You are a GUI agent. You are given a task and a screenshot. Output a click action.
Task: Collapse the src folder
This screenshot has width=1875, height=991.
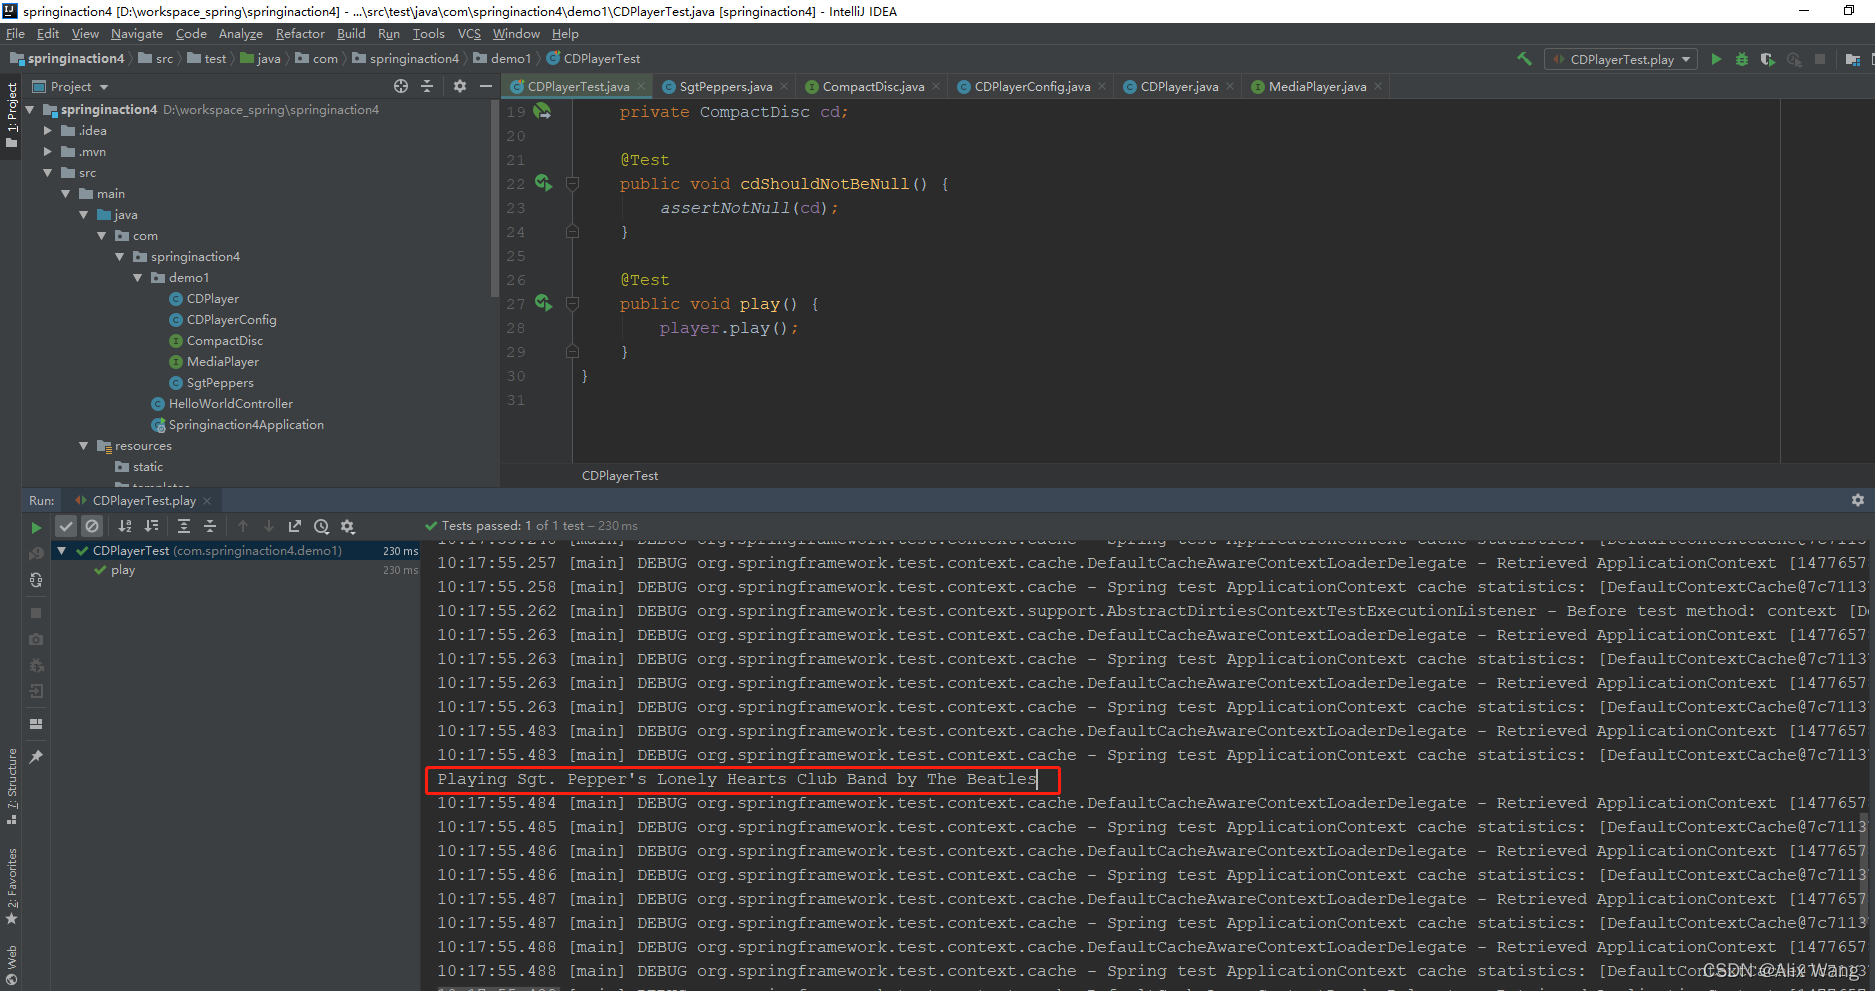click(x=48, y=173)
